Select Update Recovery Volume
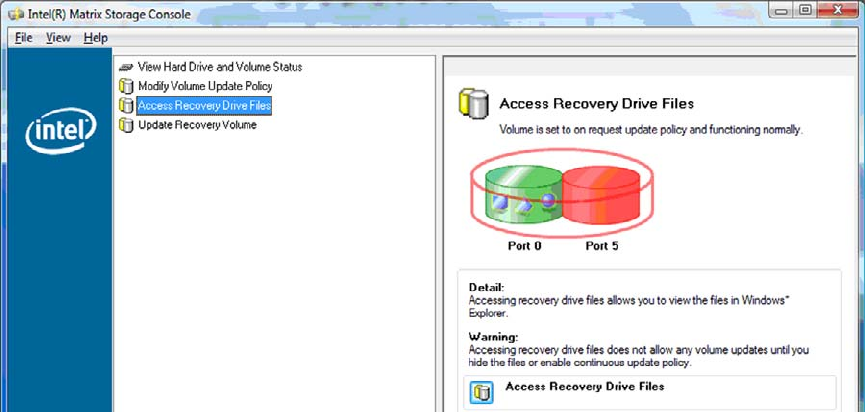The height and width of the screenshot is (412, 865). (197, 125)
